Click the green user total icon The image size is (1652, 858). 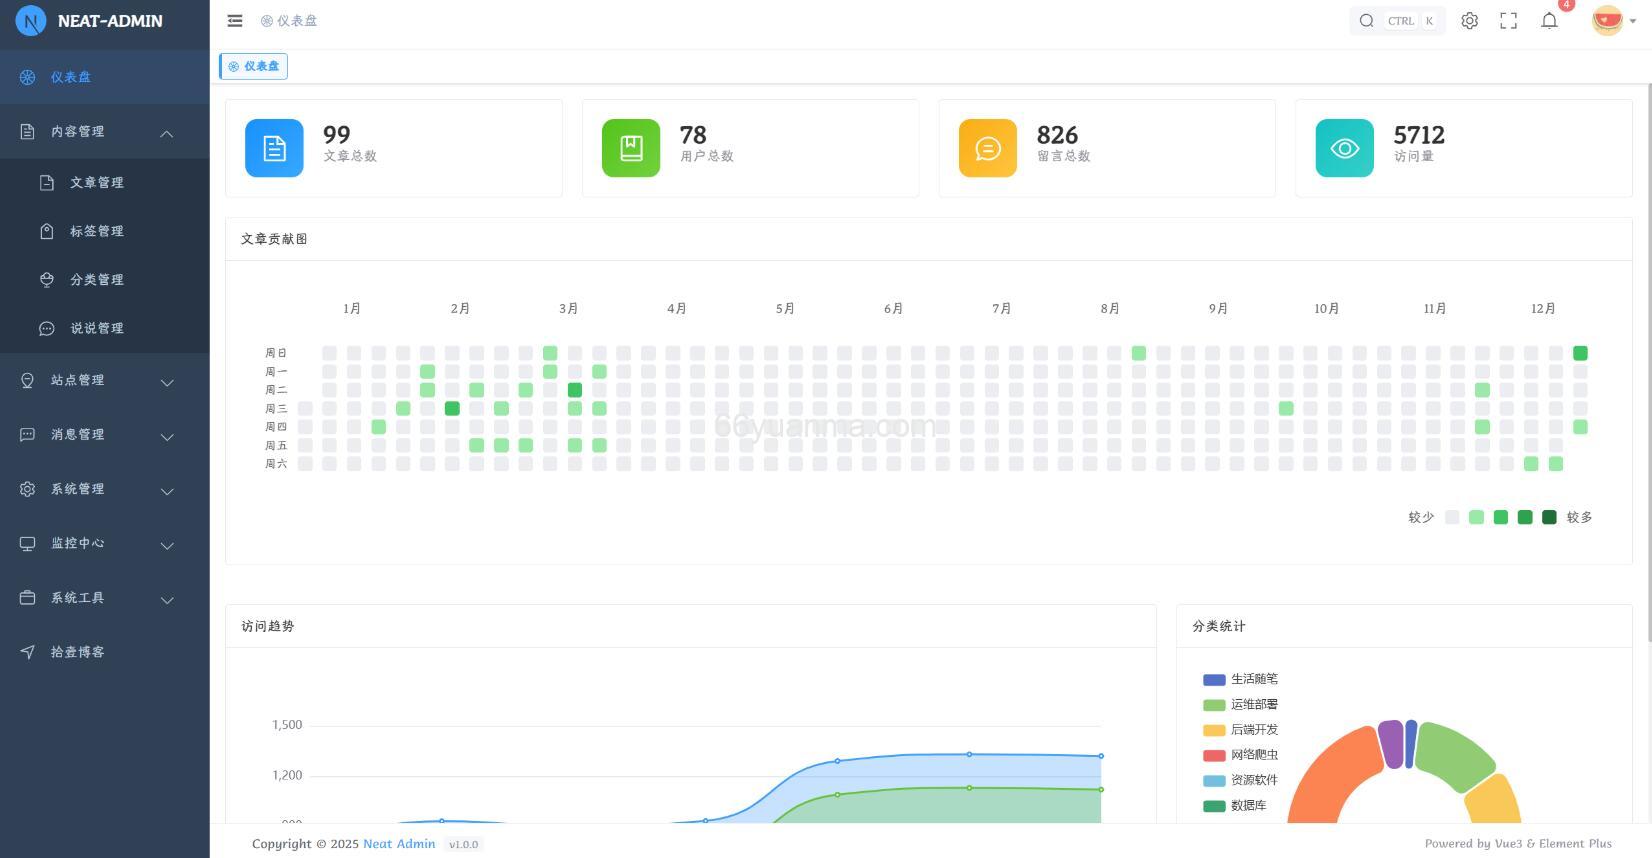(631, 148)
